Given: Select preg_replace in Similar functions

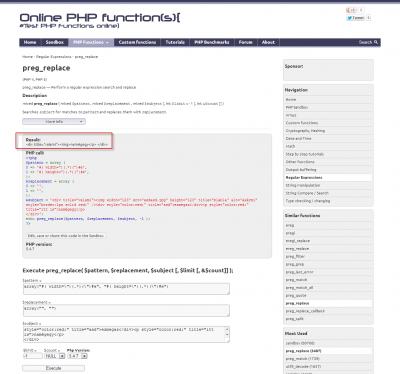Looking at the screenshot, I should (328, 303).
